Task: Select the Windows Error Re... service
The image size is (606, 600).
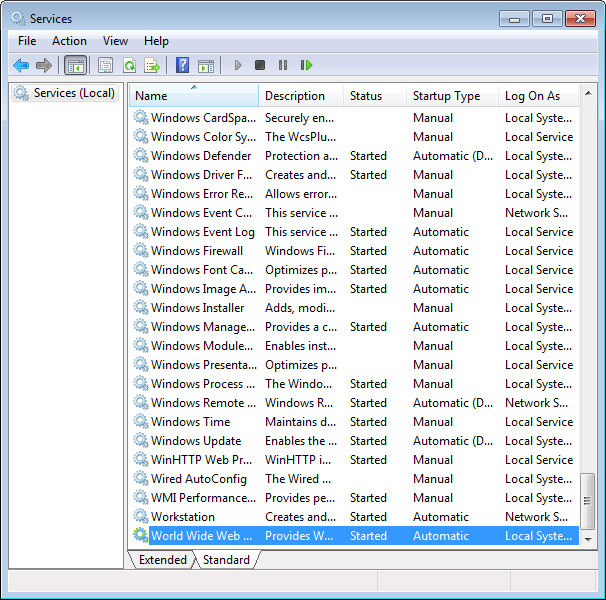Action: point(354,194)
